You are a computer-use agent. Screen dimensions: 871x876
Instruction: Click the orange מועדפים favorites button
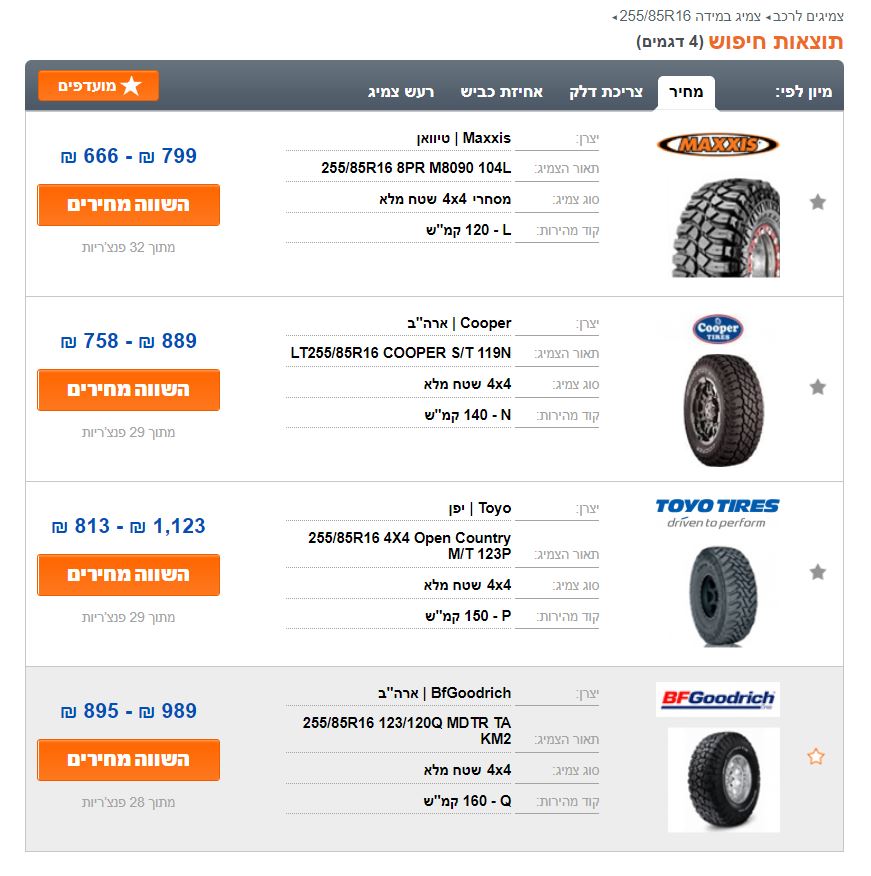[x=98, y=86]
